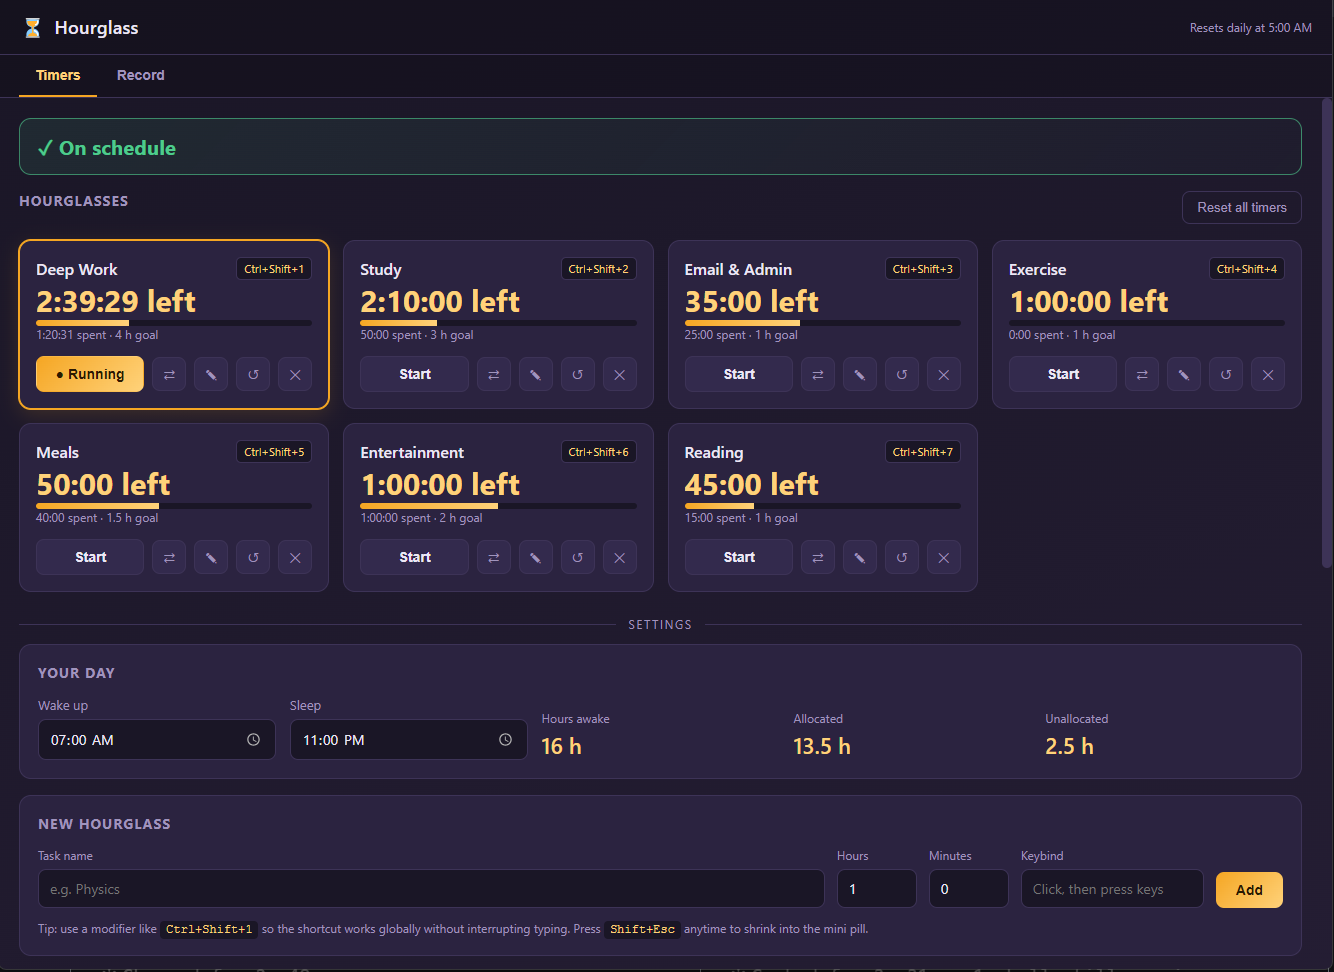Edit the Exercise hourglass
Viewport: 1334px width, 972px height.
(1183, 375)
